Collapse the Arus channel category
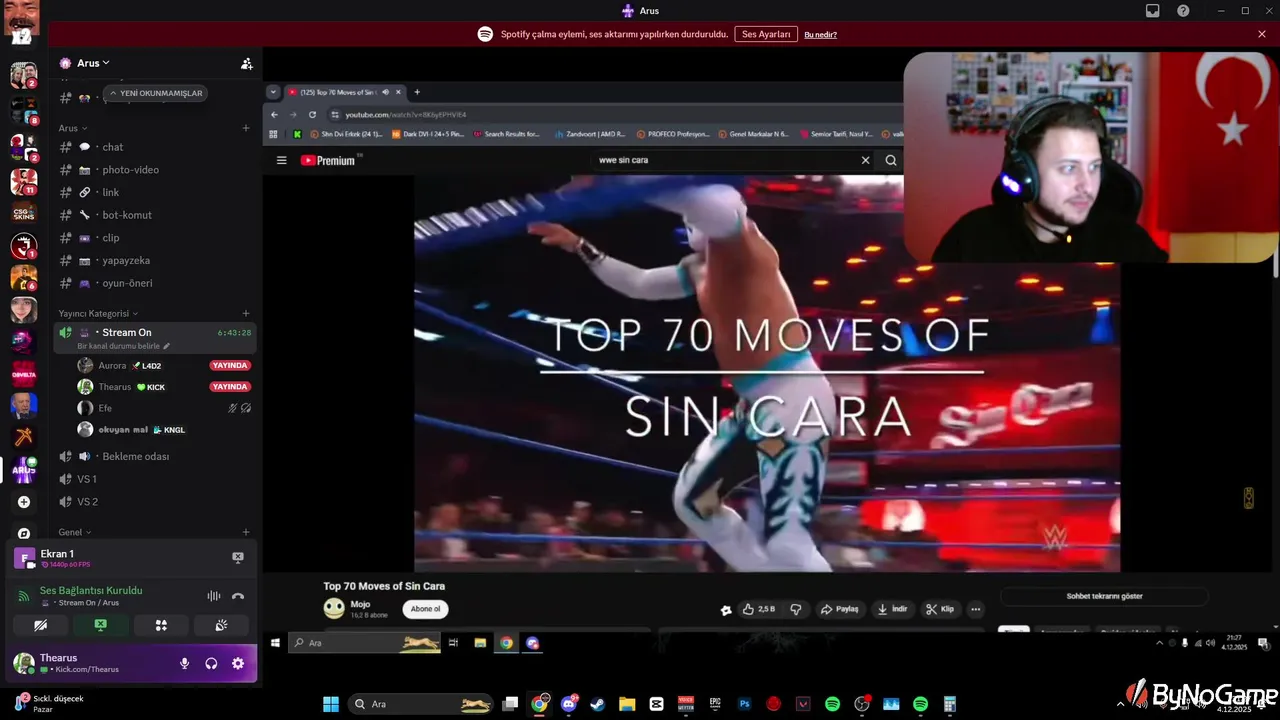The image size is (1280, 720). 73,128
